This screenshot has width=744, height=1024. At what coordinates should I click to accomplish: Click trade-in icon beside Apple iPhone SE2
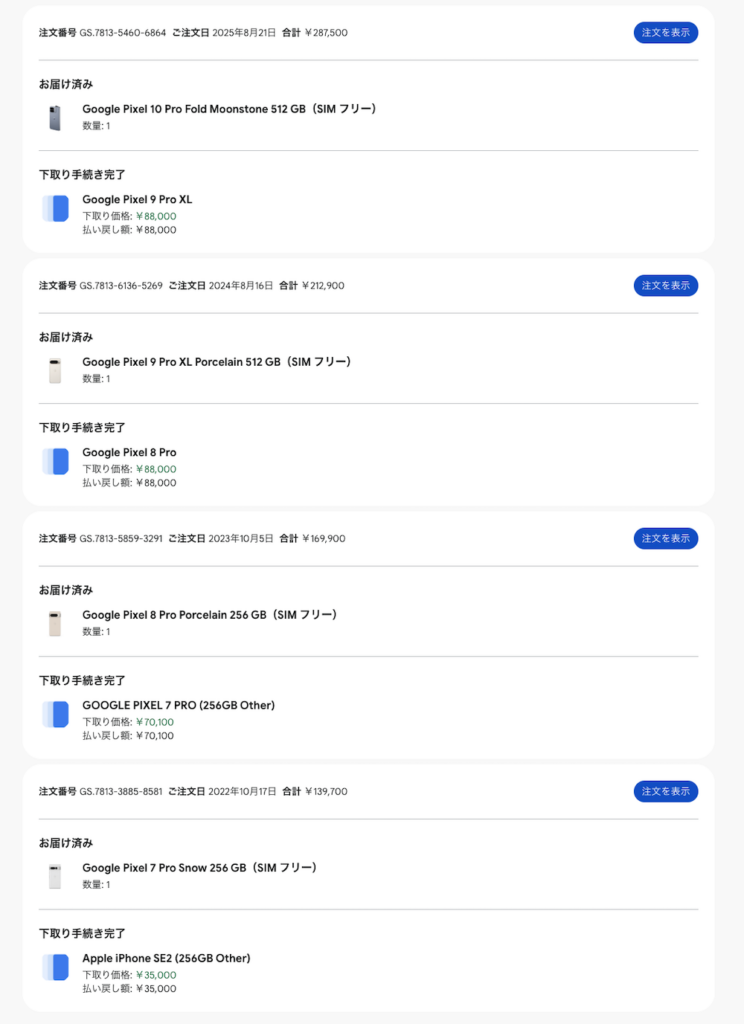tap(55, 967)
